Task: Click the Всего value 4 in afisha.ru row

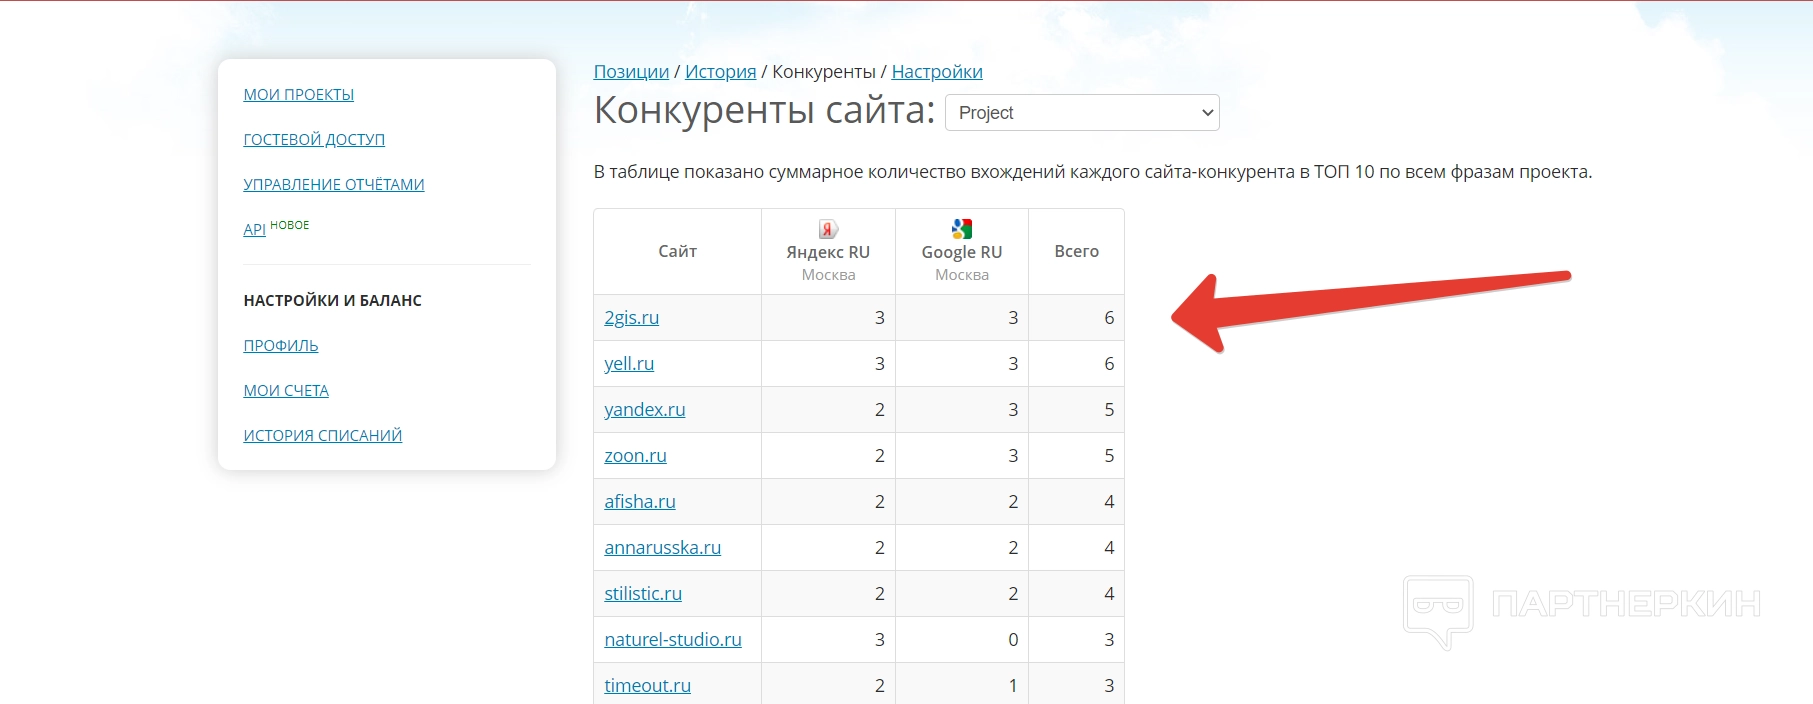Action: (x=1109, y=502)
